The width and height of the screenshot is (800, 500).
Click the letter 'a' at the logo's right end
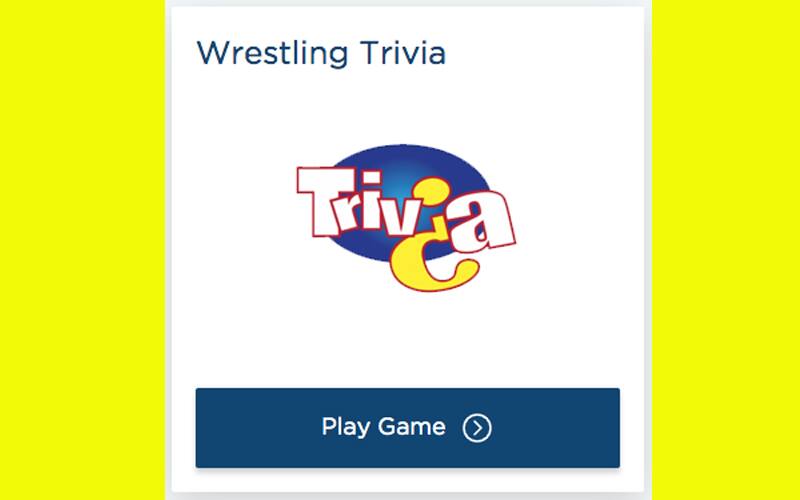tap(490, 221)
